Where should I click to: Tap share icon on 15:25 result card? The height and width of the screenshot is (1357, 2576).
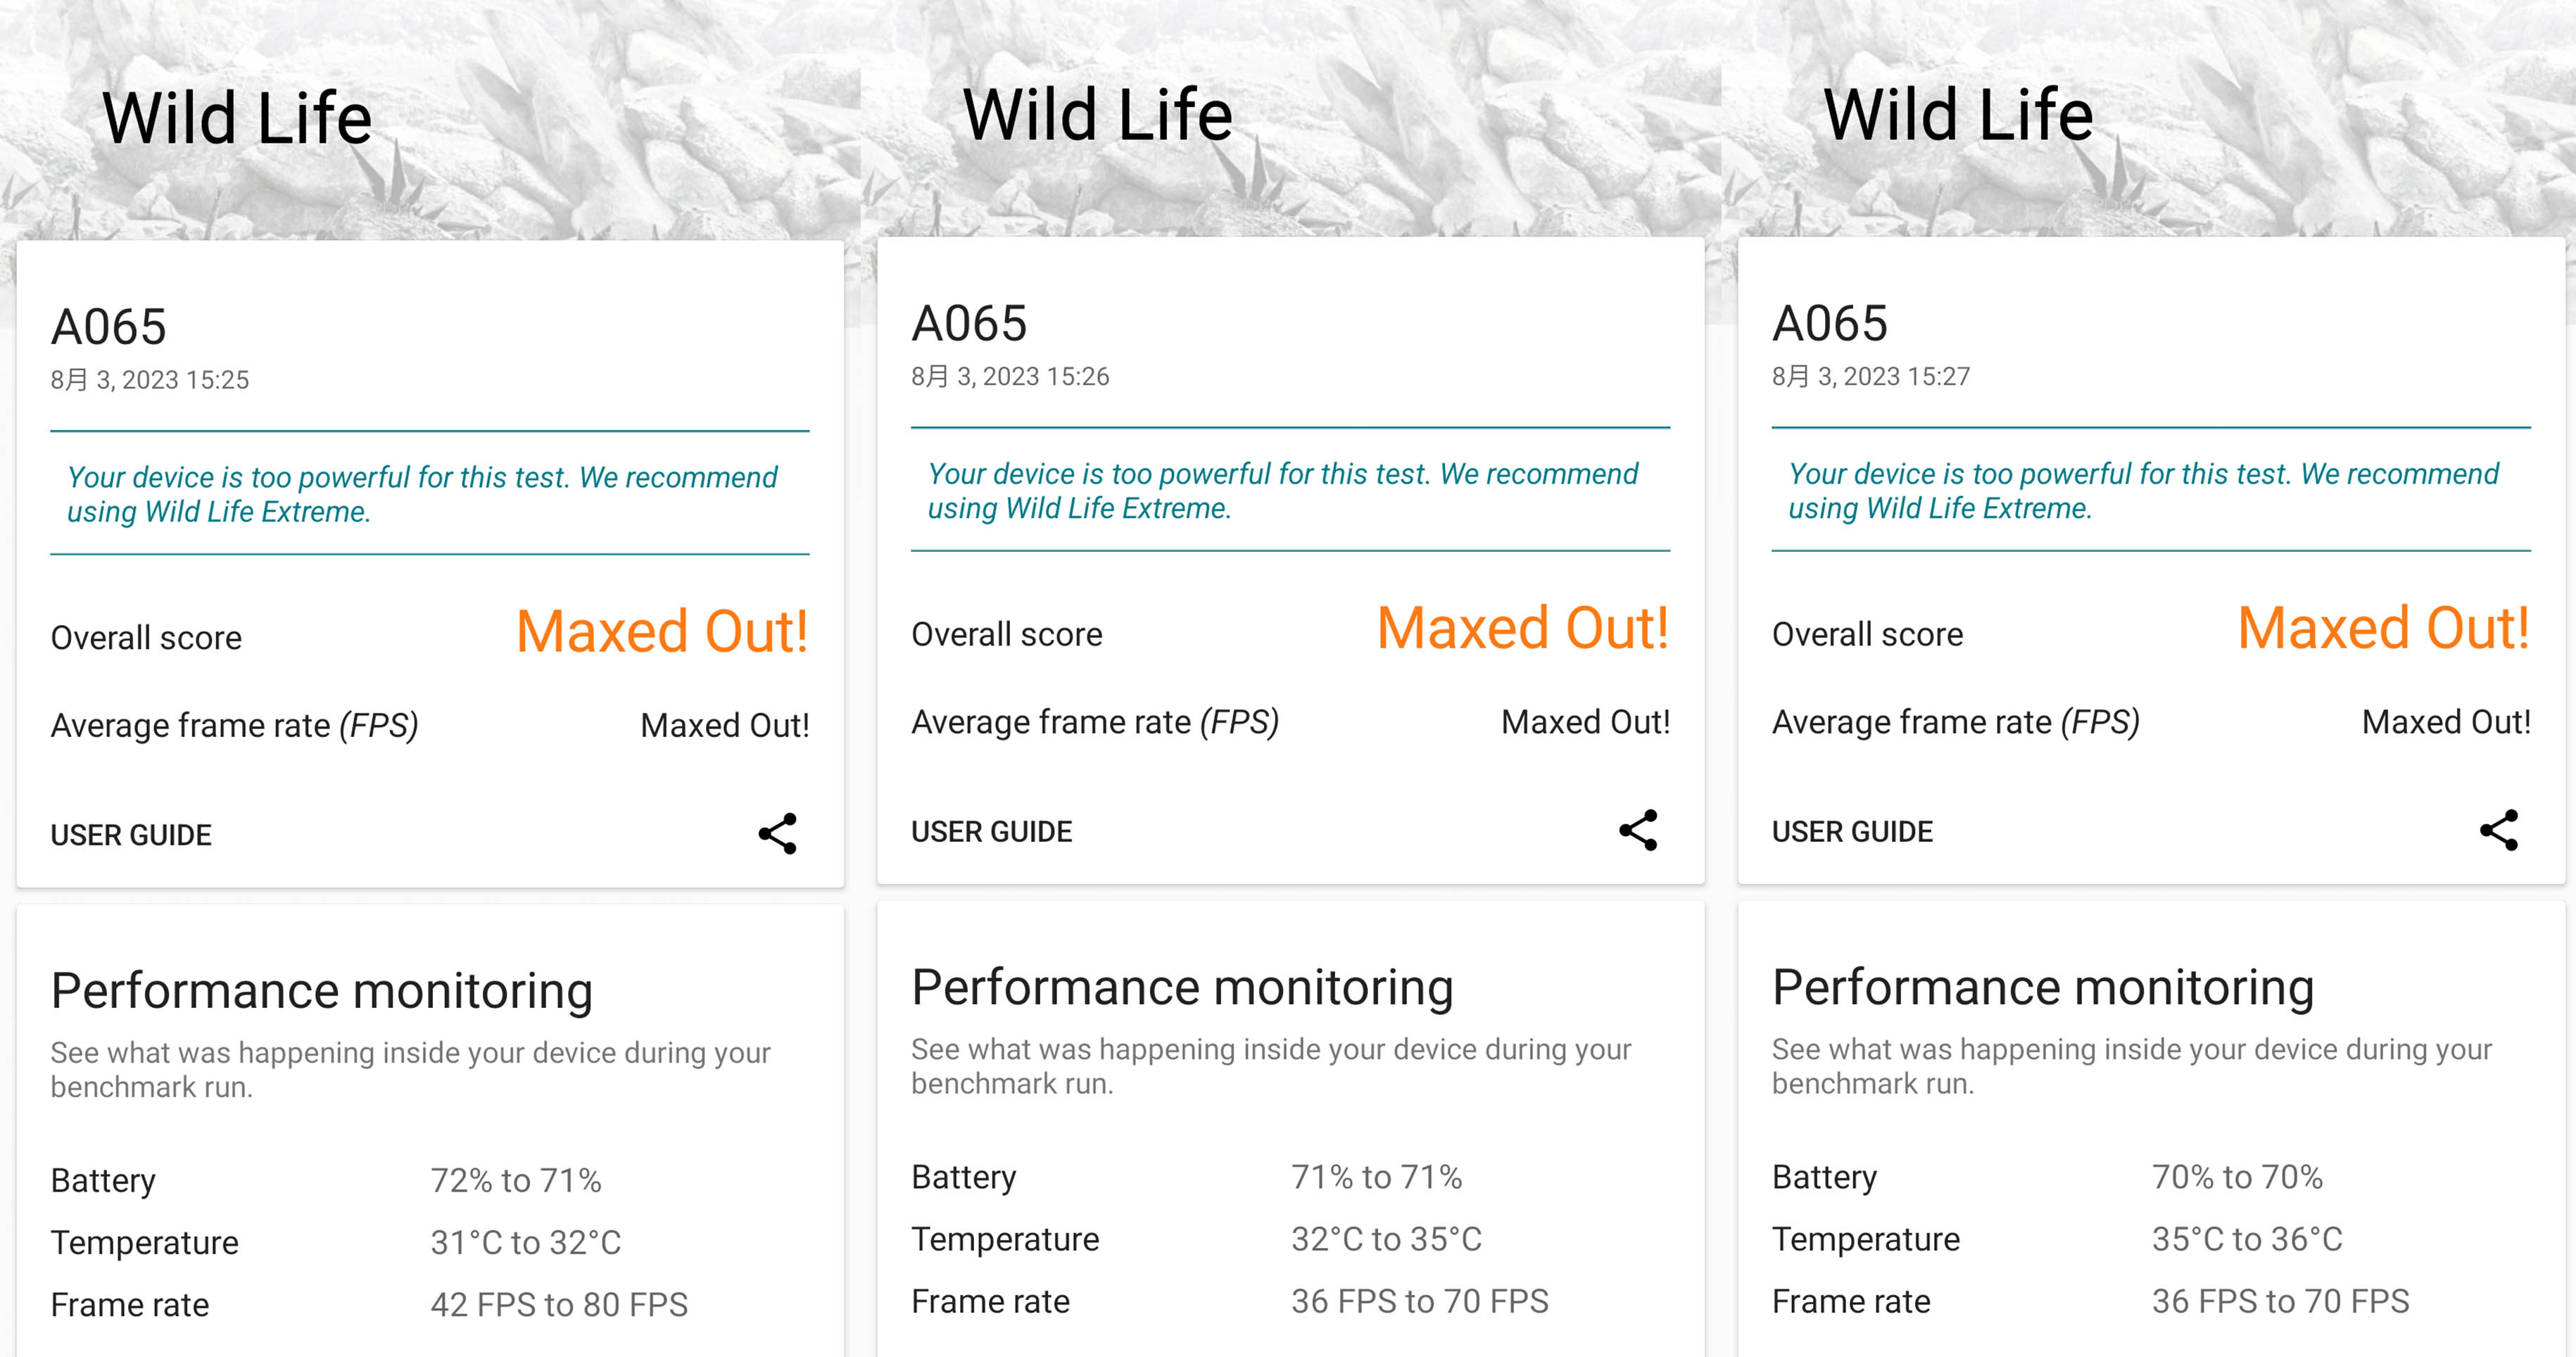click(x=777, y=833)
